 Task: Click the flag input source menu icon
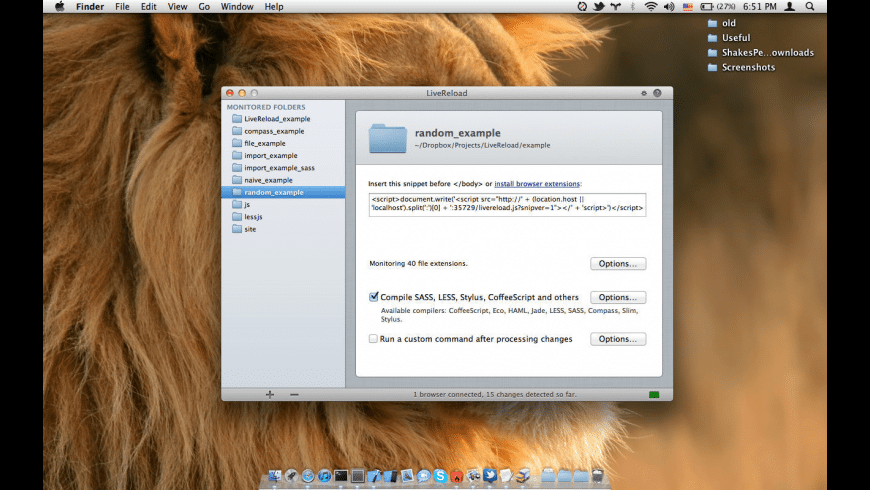(x=688, y=7)
